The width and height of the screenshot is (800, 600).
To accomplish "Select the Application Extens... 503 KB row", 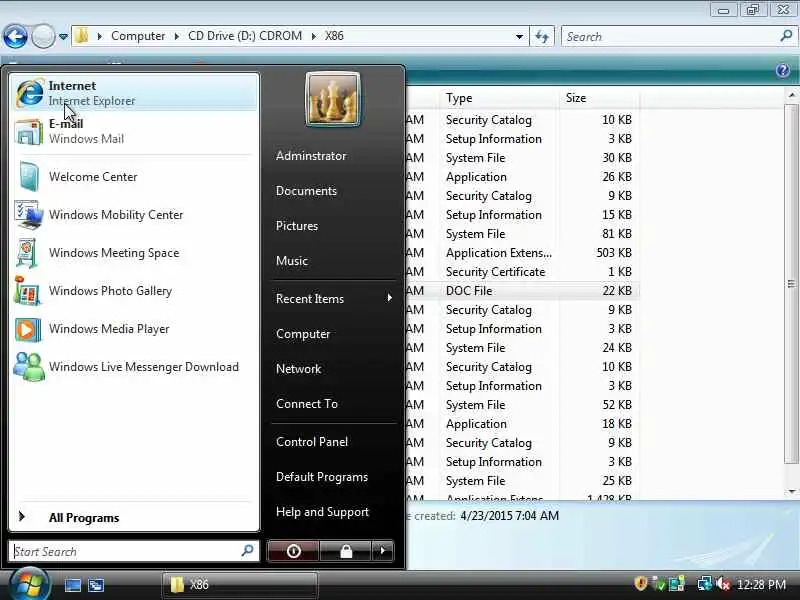I will (522, 253).
